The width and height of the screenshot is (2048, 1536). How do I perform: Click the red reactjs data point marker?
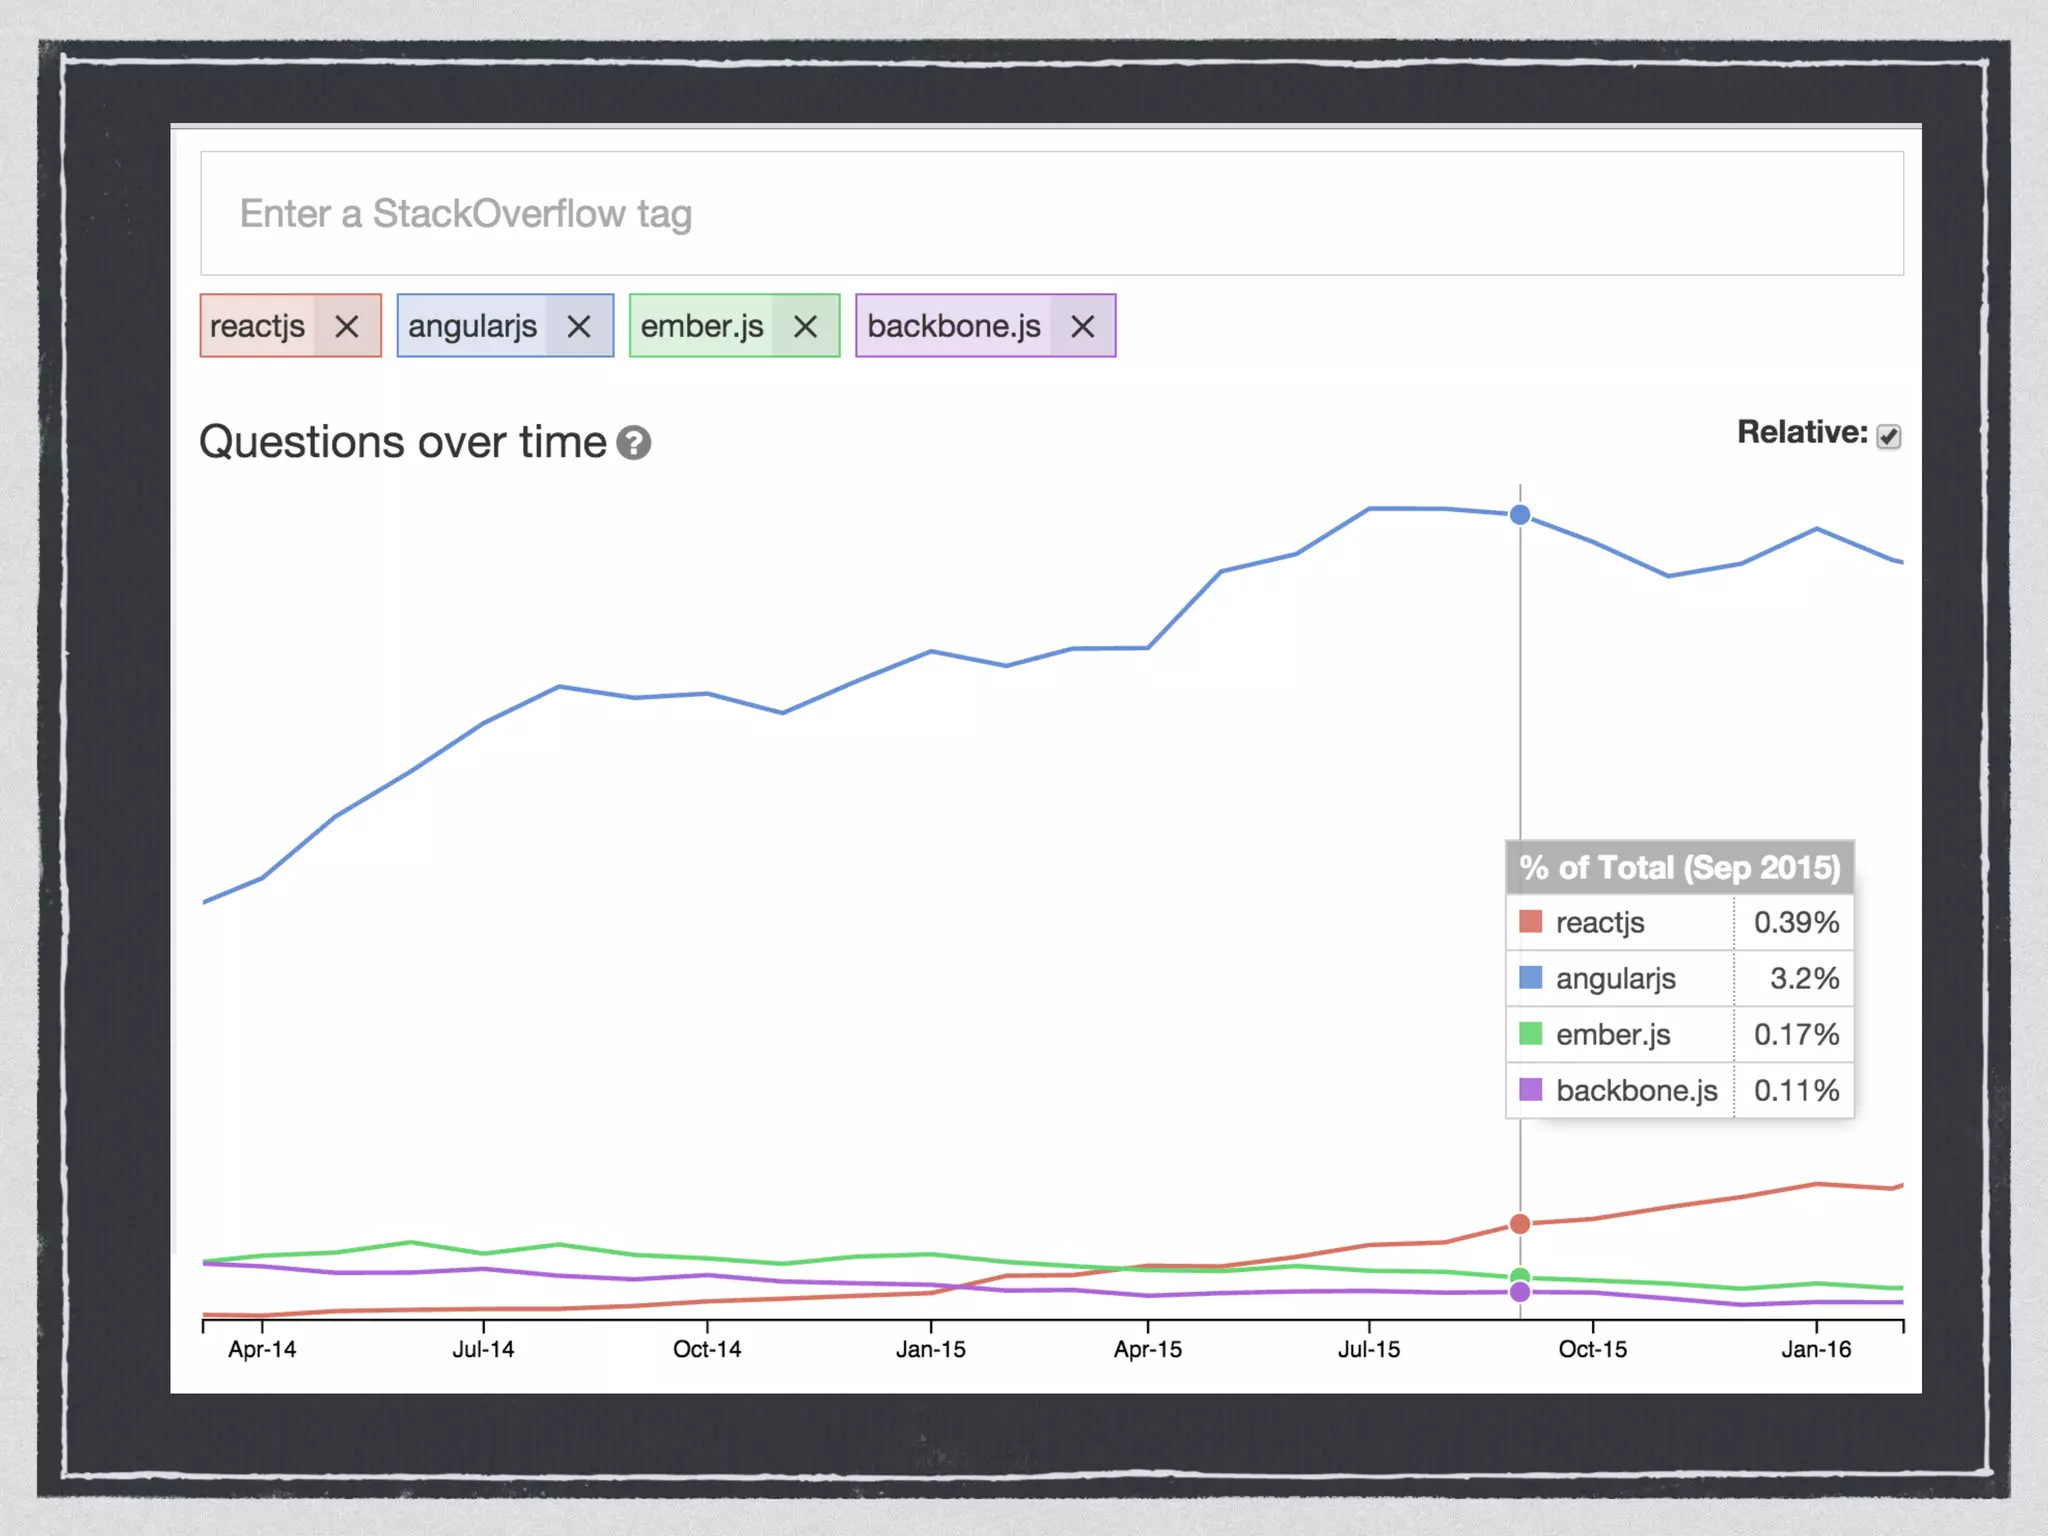(1520, 1224)
